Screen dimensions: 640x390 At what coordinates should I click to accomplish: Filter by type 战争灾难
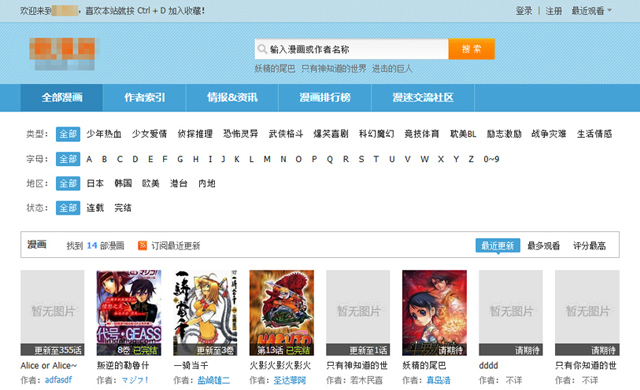[x=549, y=134]
